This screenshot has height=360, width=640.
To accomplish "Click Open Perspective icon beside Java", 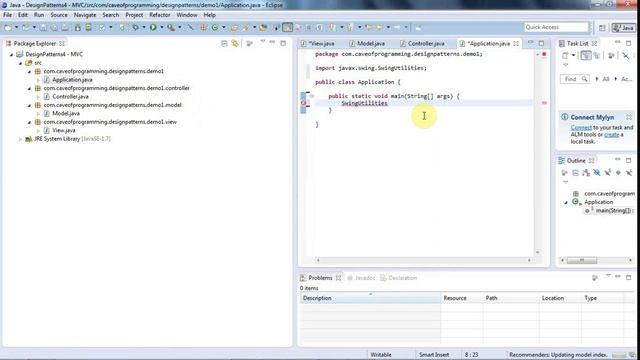I will 602,28.
